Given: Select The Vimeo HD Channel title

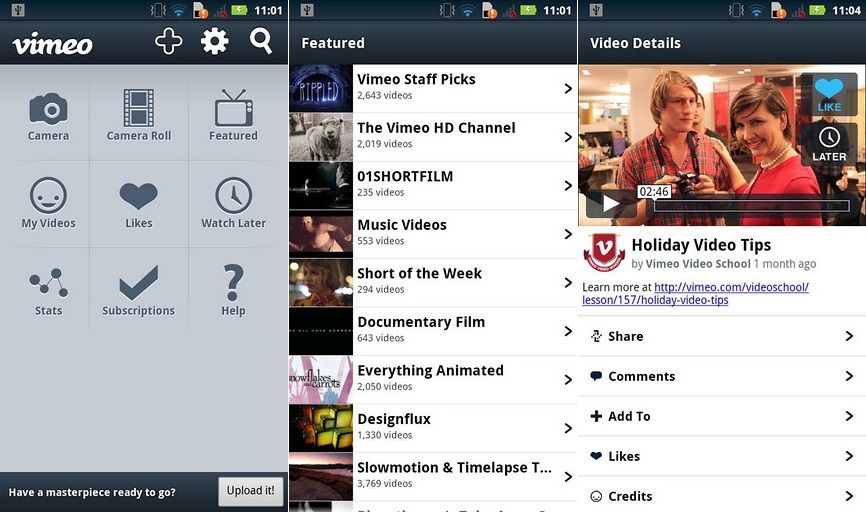Looking at the screenshot, I should 436,128.
